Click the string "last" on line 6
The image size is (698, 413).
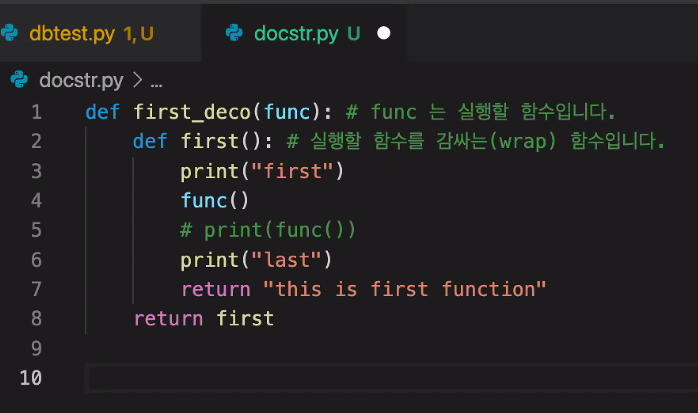point(286,259)
